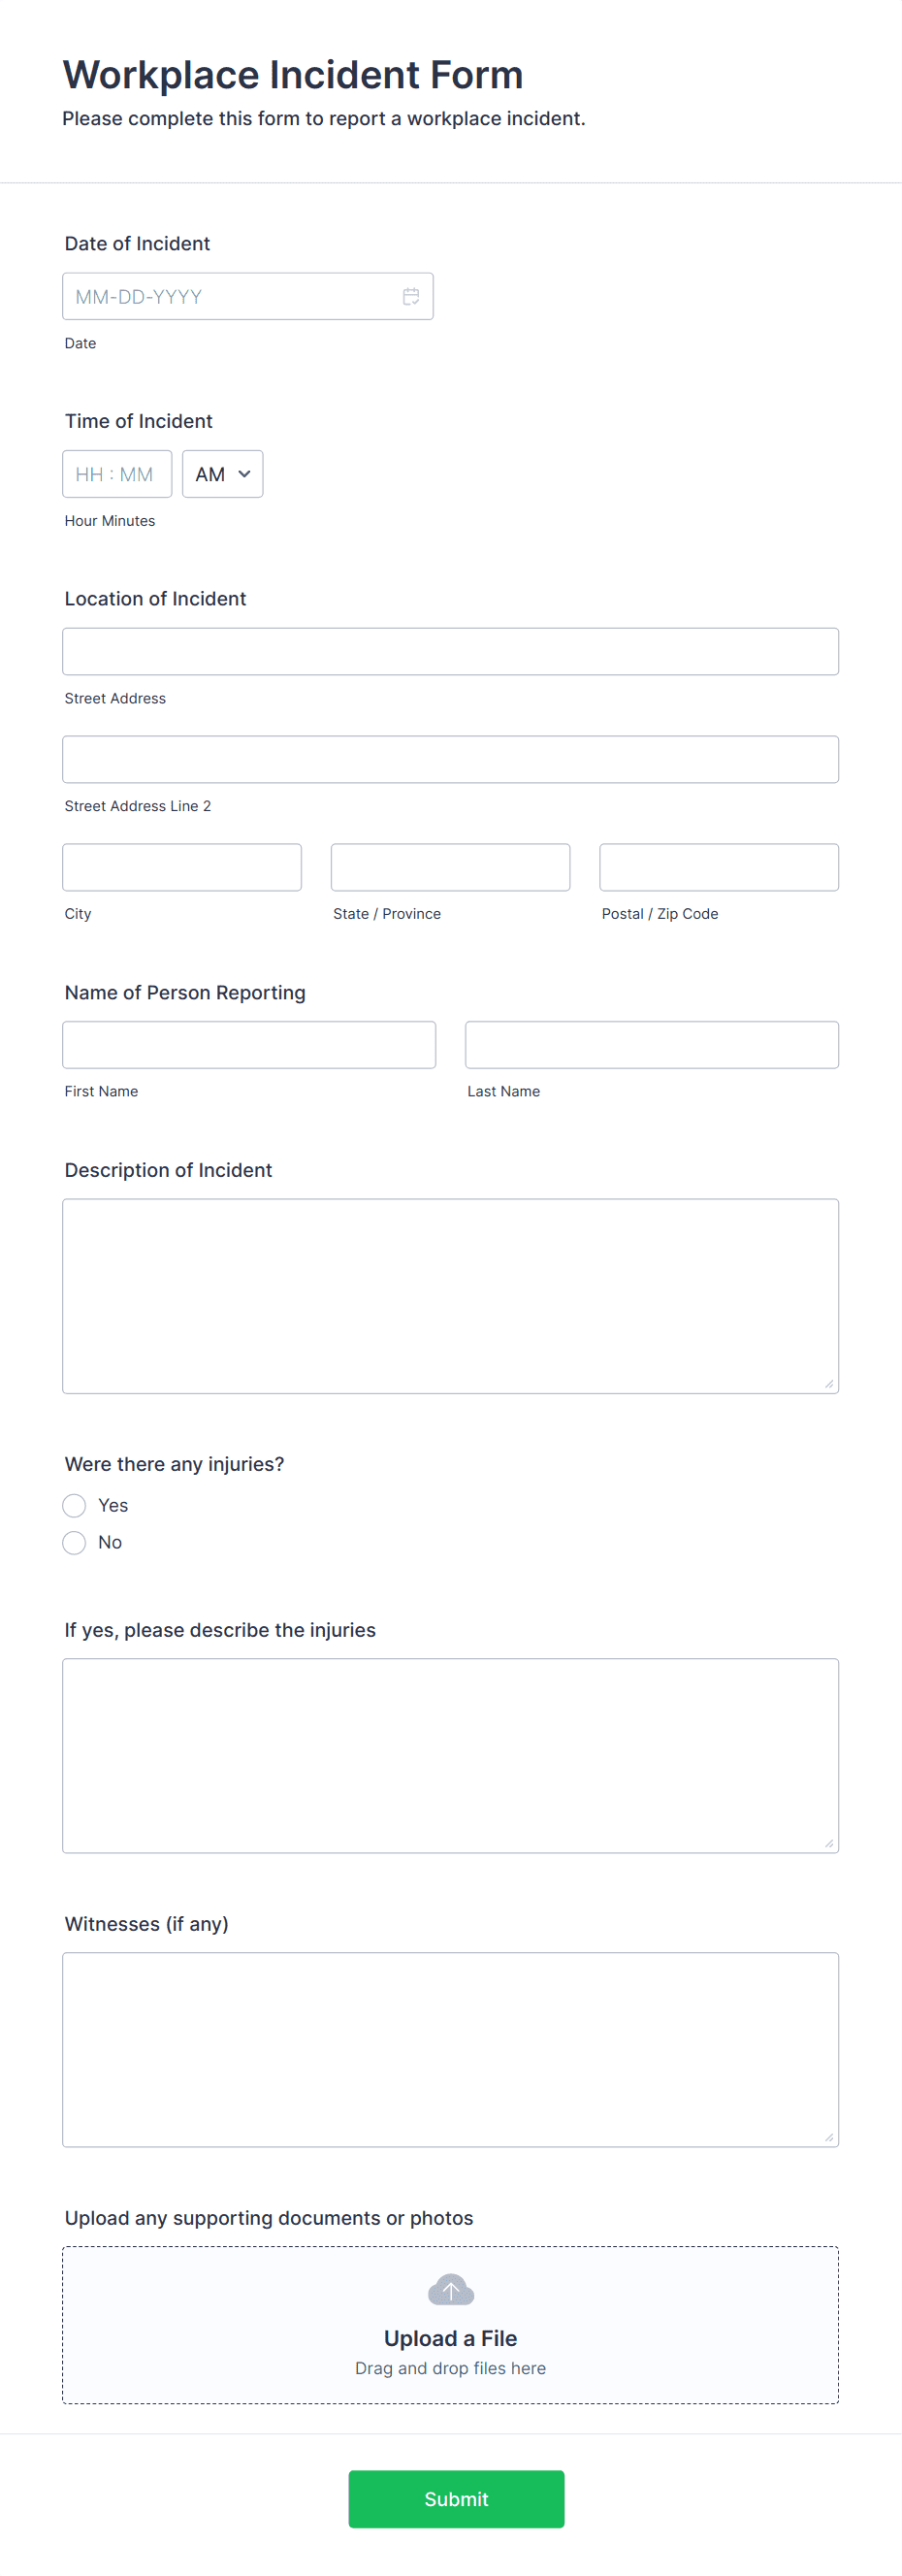Screen dimensions: 902x2576
Task: Click the Last Name field
Action: (651, 1044)
